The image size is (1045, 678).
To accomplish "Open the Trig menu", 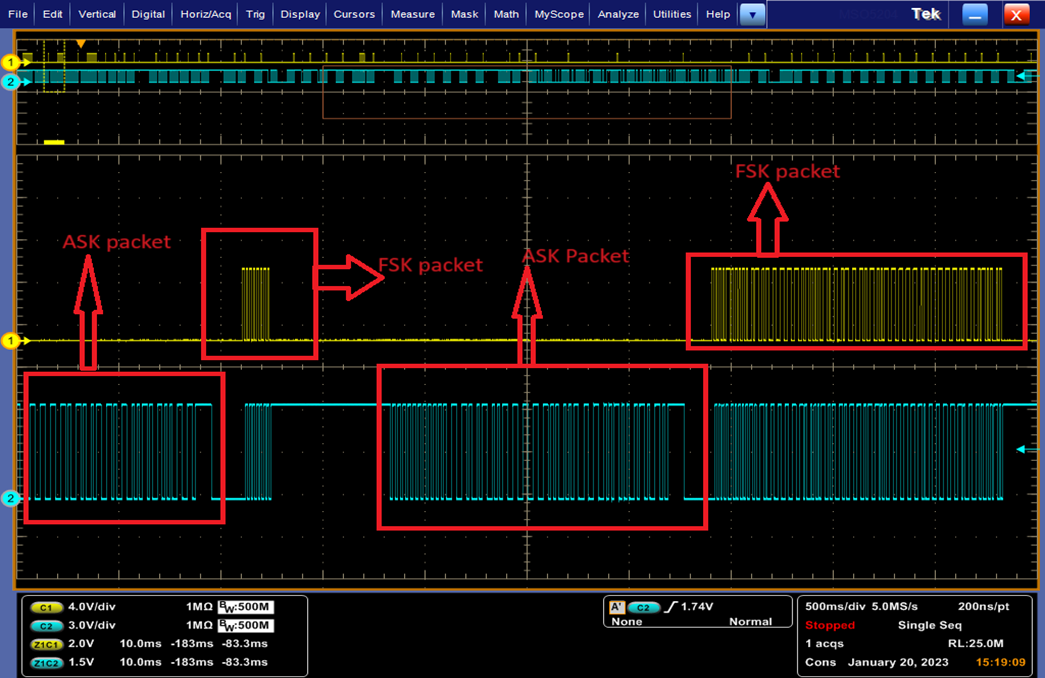I will (256, 15).
